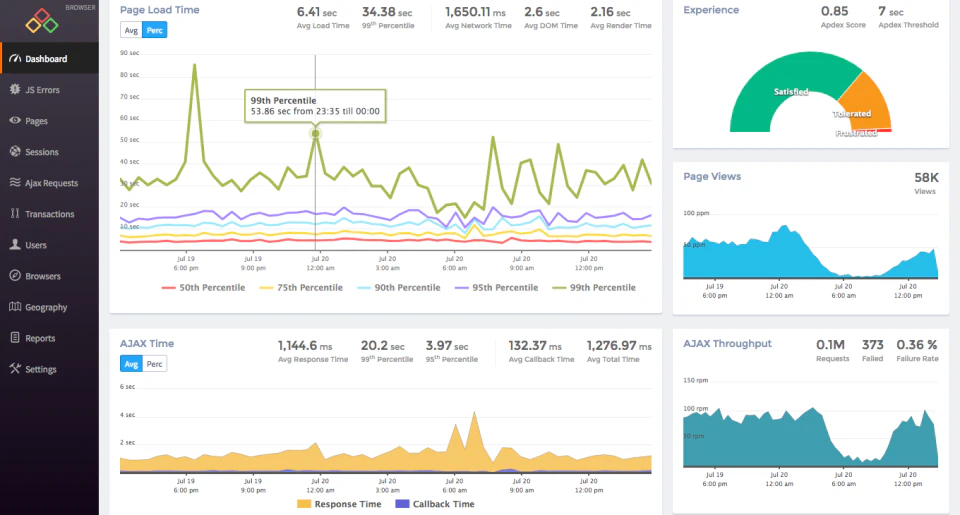
Task: Click the Settings wrench icon
Action: 15,369
